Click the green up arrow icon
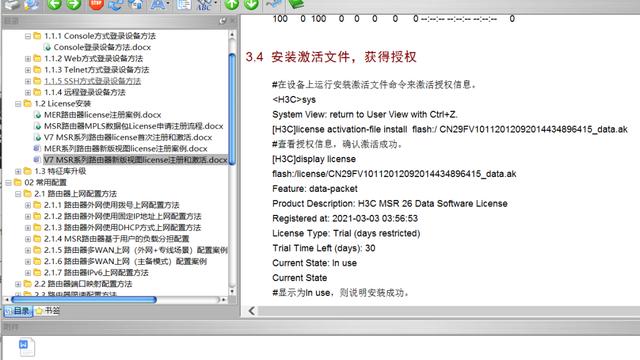 (x=232, y=4)
